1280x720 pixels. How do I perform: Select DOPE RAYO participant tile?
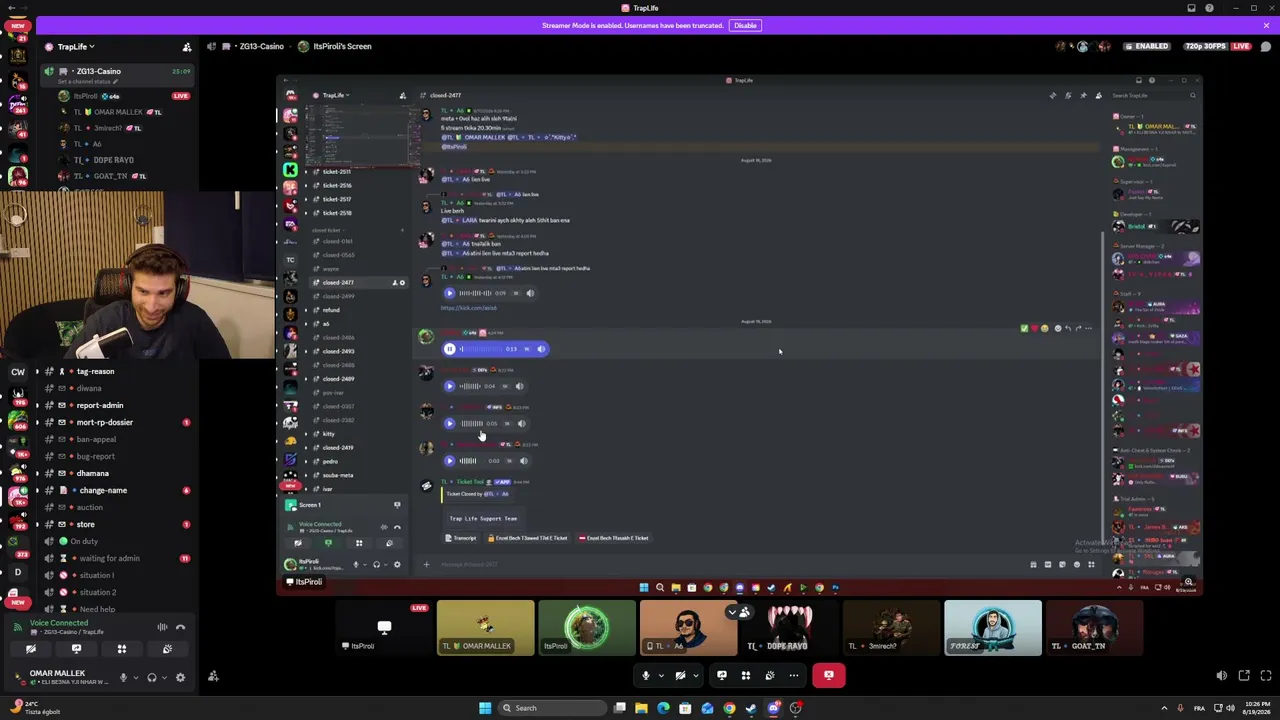click(790, 628)
